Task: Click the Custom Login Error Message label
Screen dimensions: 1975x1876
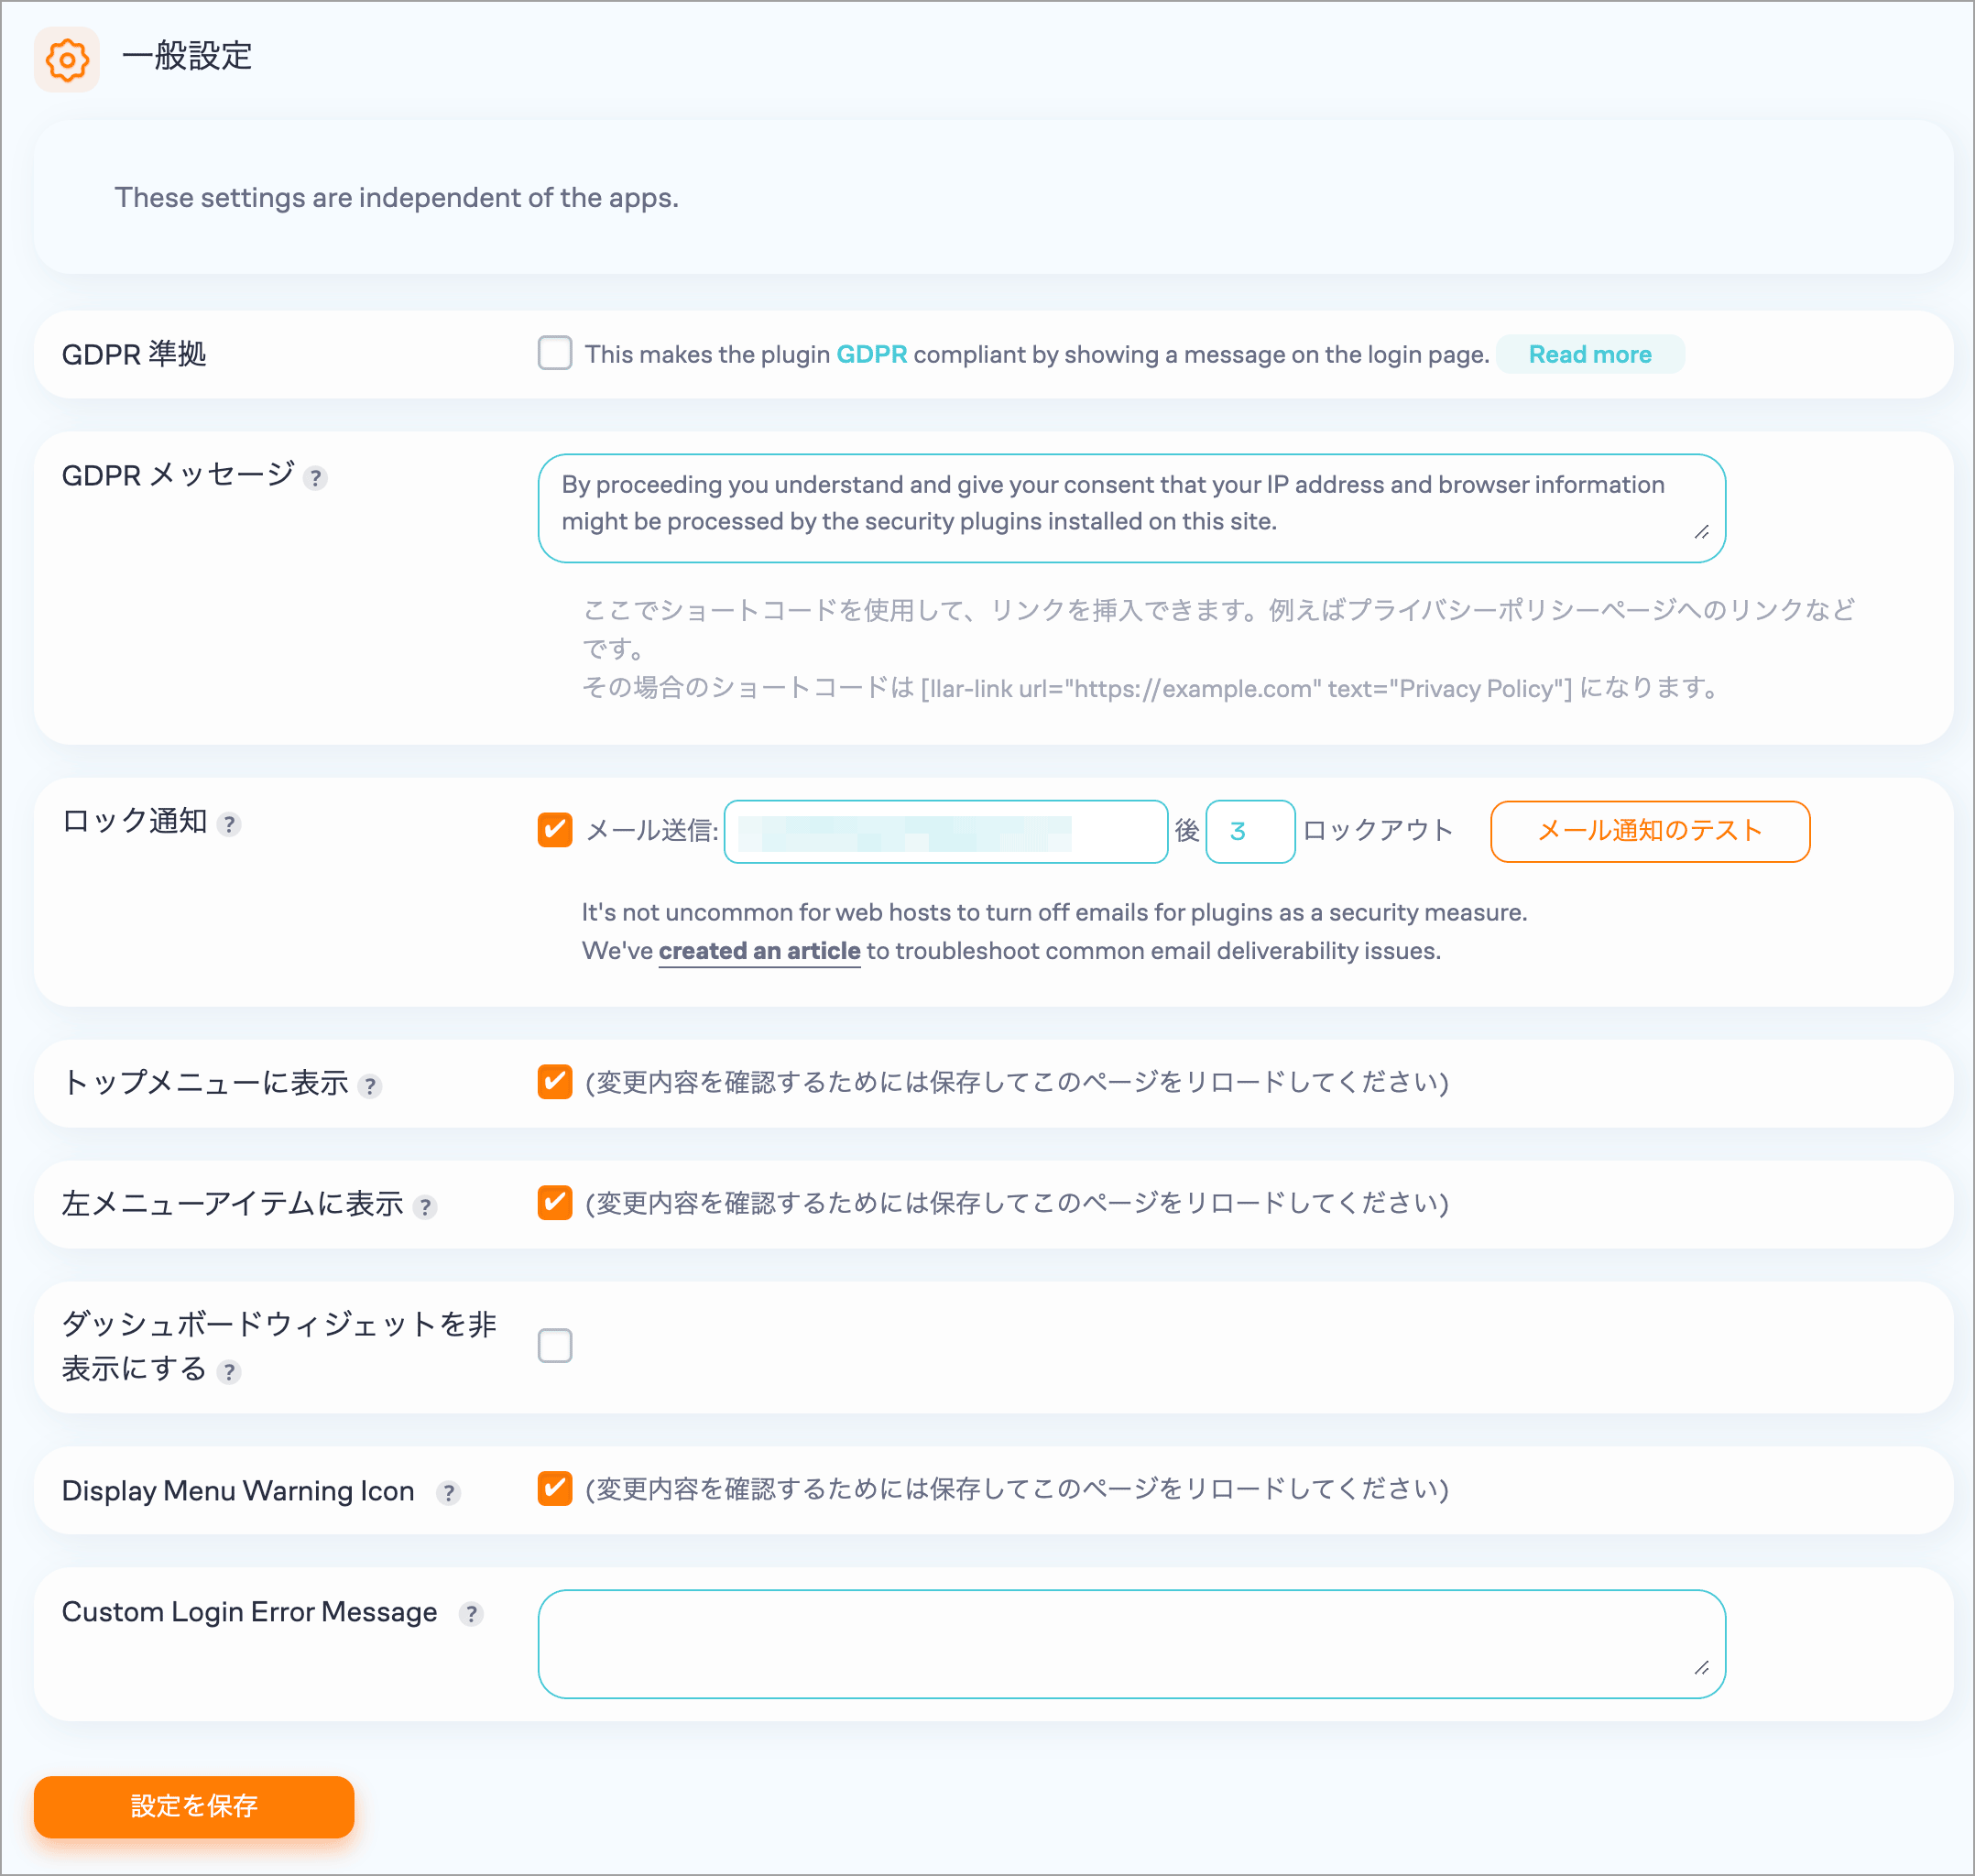Action: click(249, 1612)
